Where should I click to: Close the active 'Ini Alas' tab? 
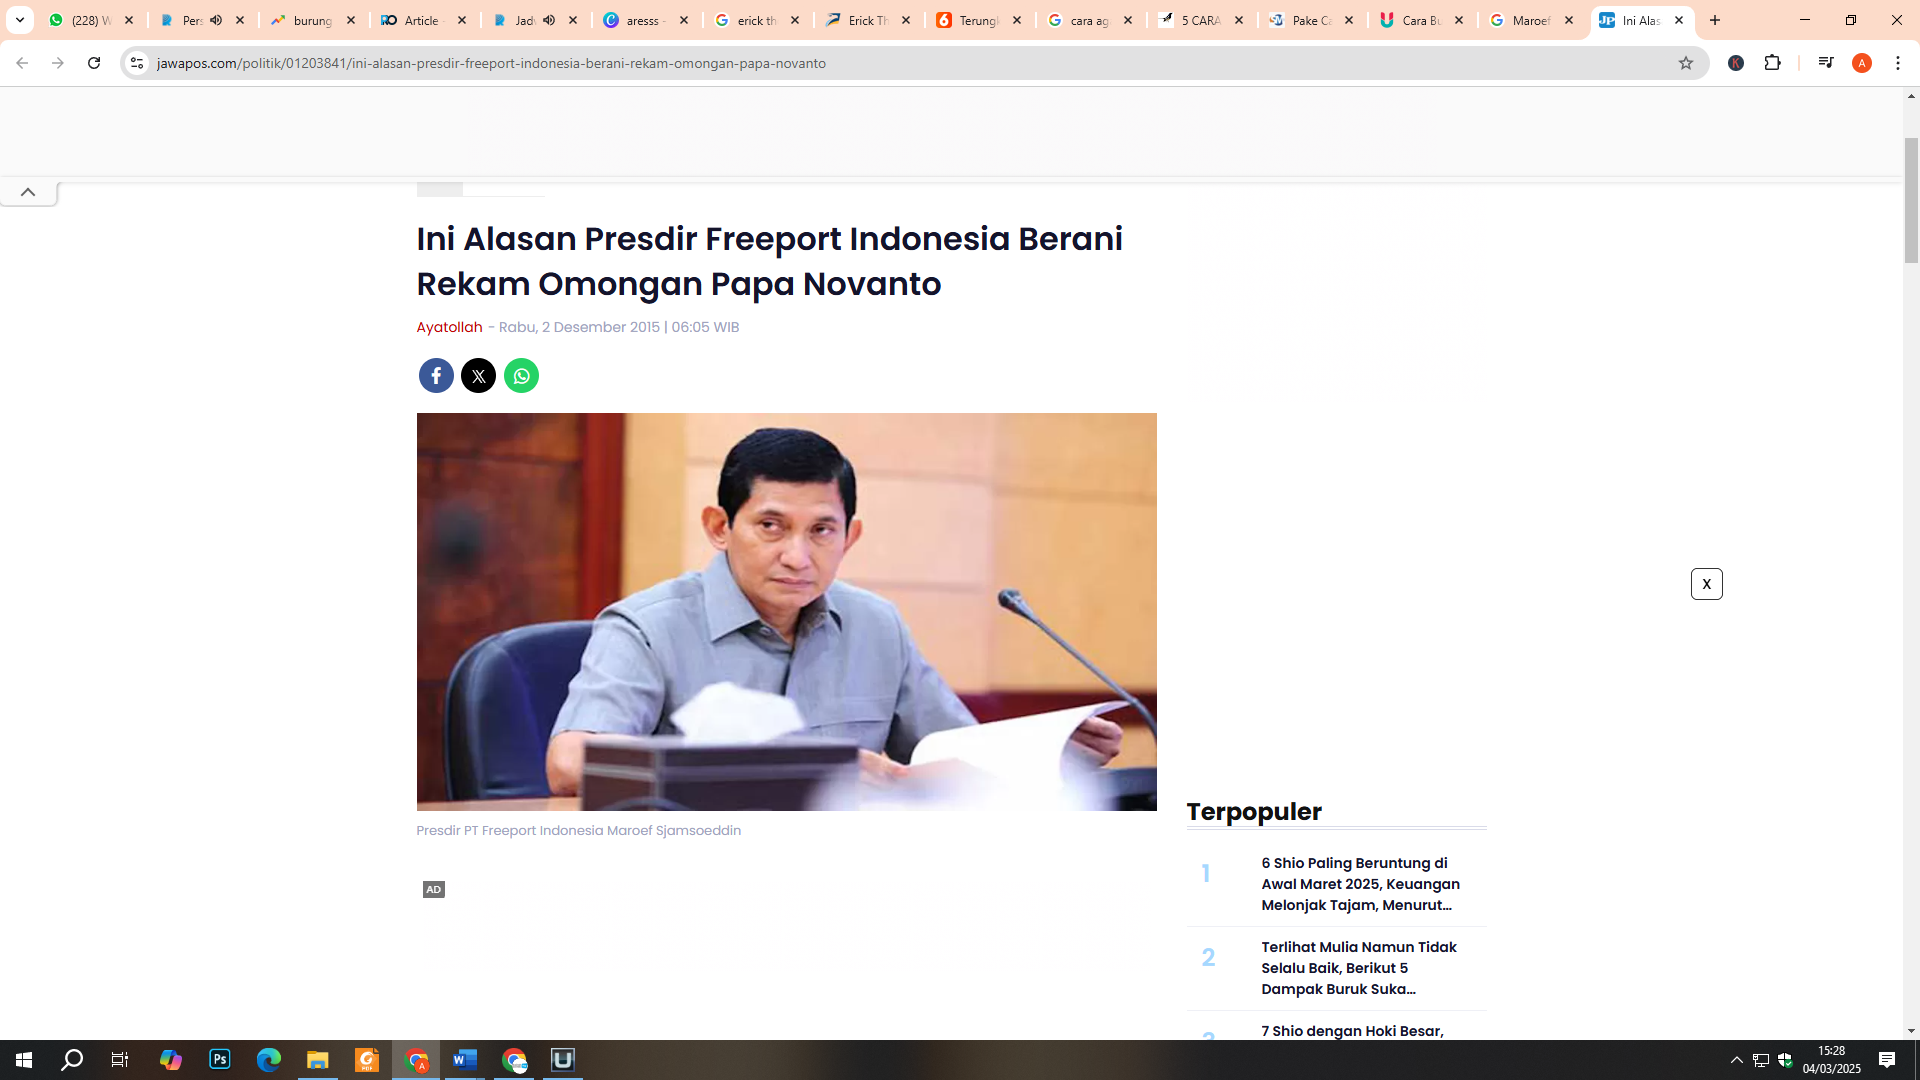[x=1679, y=20]
